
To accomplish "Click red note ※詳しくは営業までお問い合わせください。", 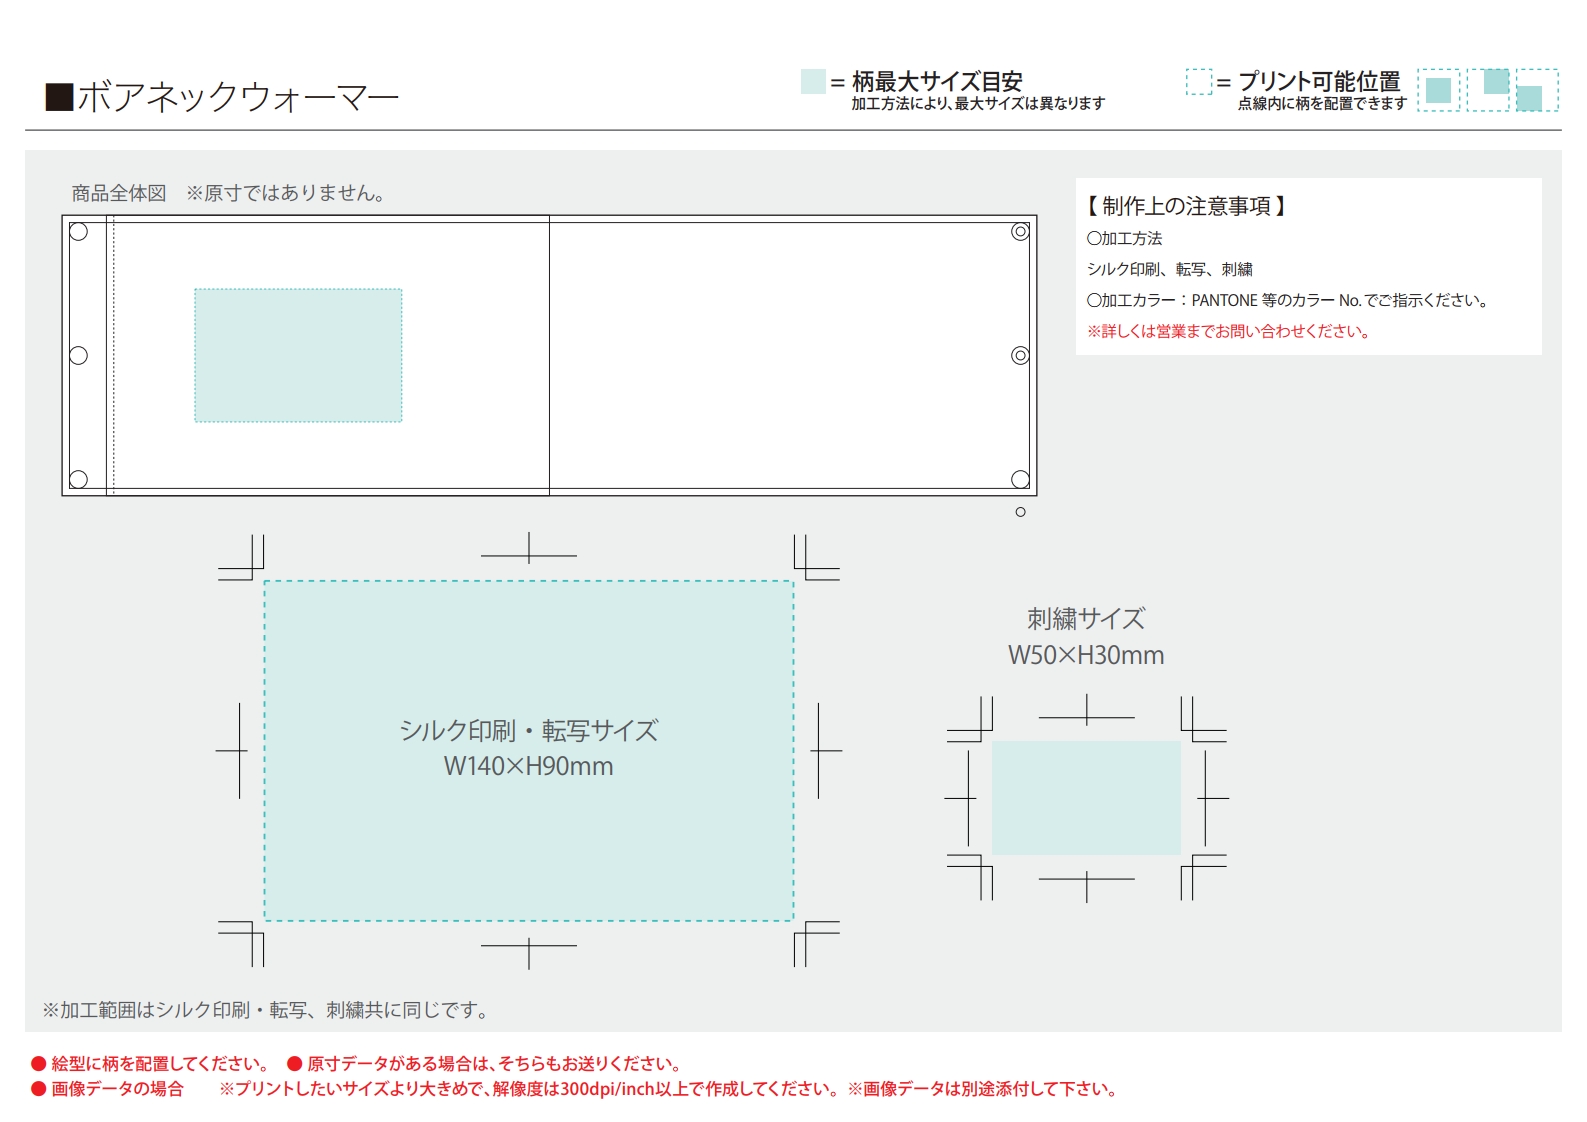I will [1229, 331].
